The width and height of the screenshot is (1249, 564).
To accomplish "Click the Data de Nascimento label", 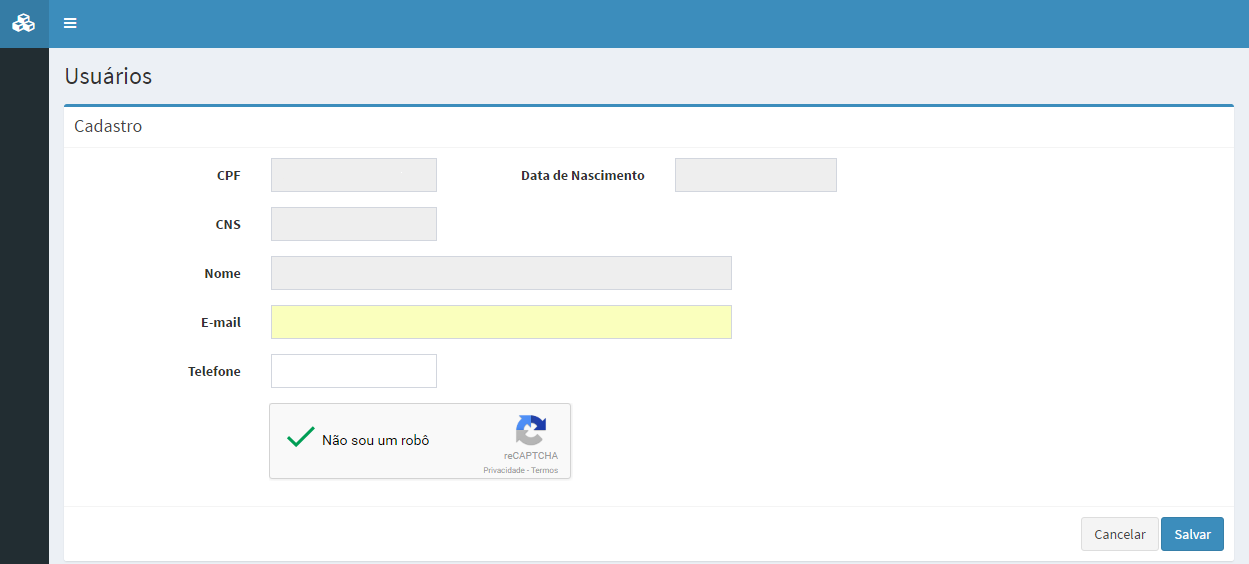I will point(582,176).
